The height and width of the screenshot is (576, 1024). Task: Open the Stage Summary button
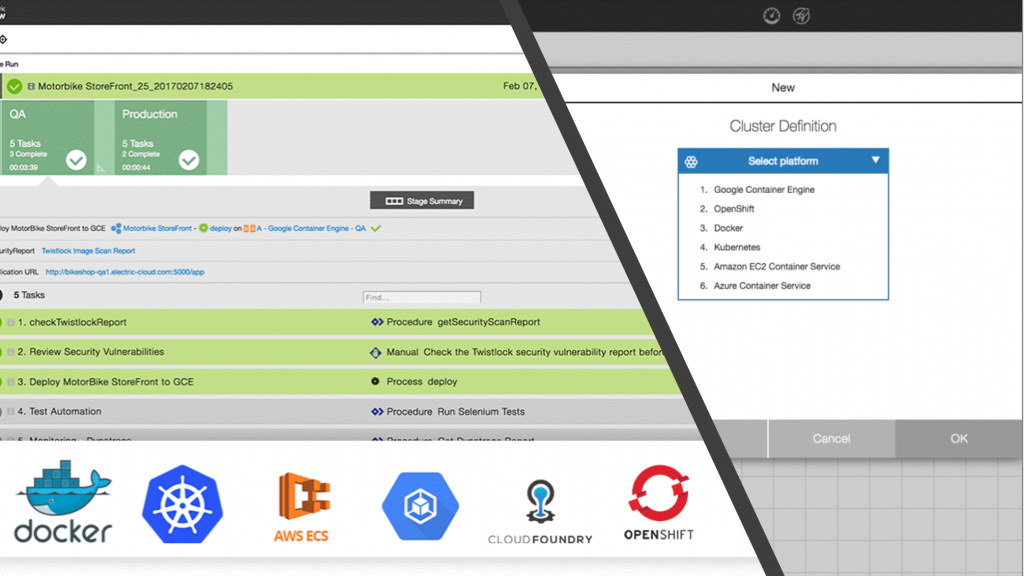422,200
